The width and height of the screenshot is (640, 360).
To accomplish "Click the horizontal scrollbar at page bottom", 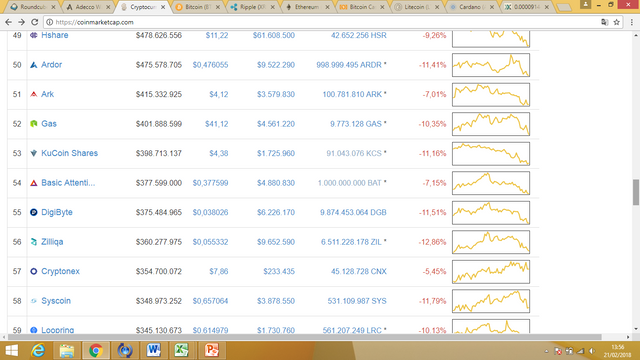I will pos(304,337).
